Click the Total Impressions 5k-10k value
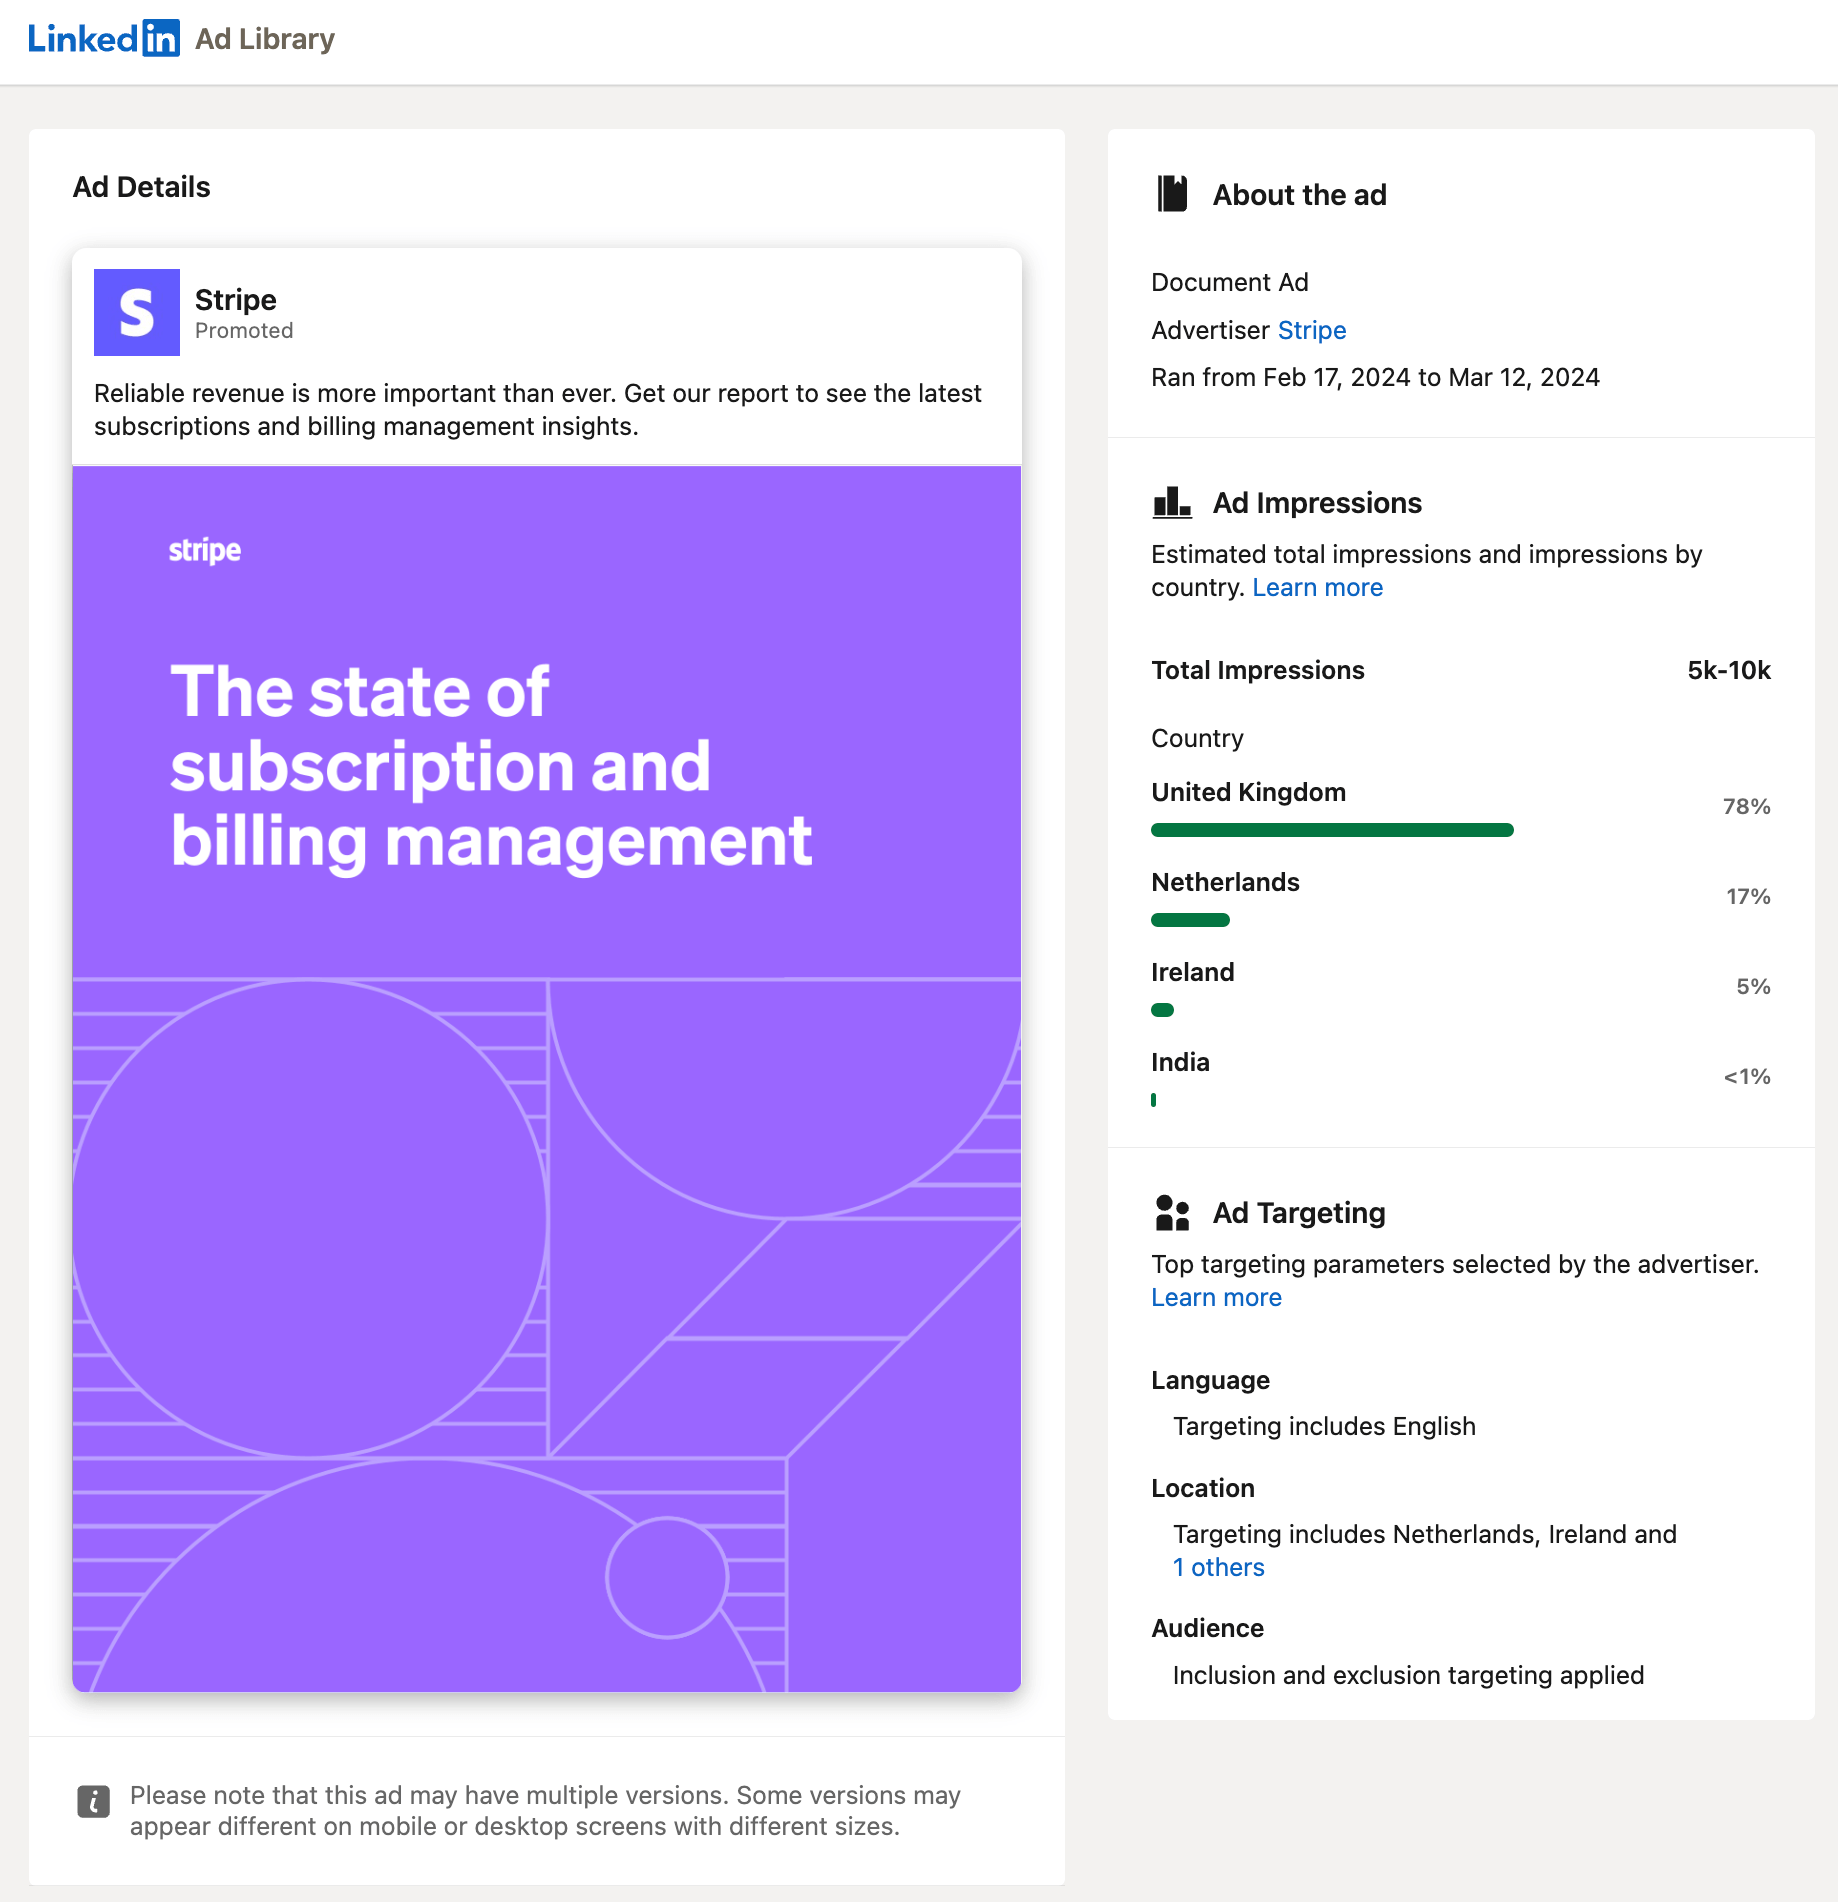The height and width of the screenshot is (1902, 1838). (x=1727, y=670)
